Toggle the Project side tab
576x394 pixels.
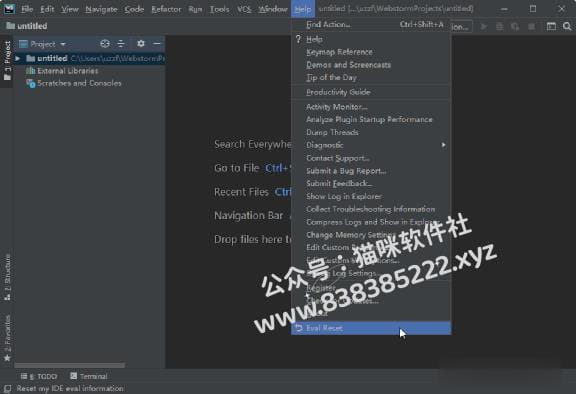[x=7, y=61]
